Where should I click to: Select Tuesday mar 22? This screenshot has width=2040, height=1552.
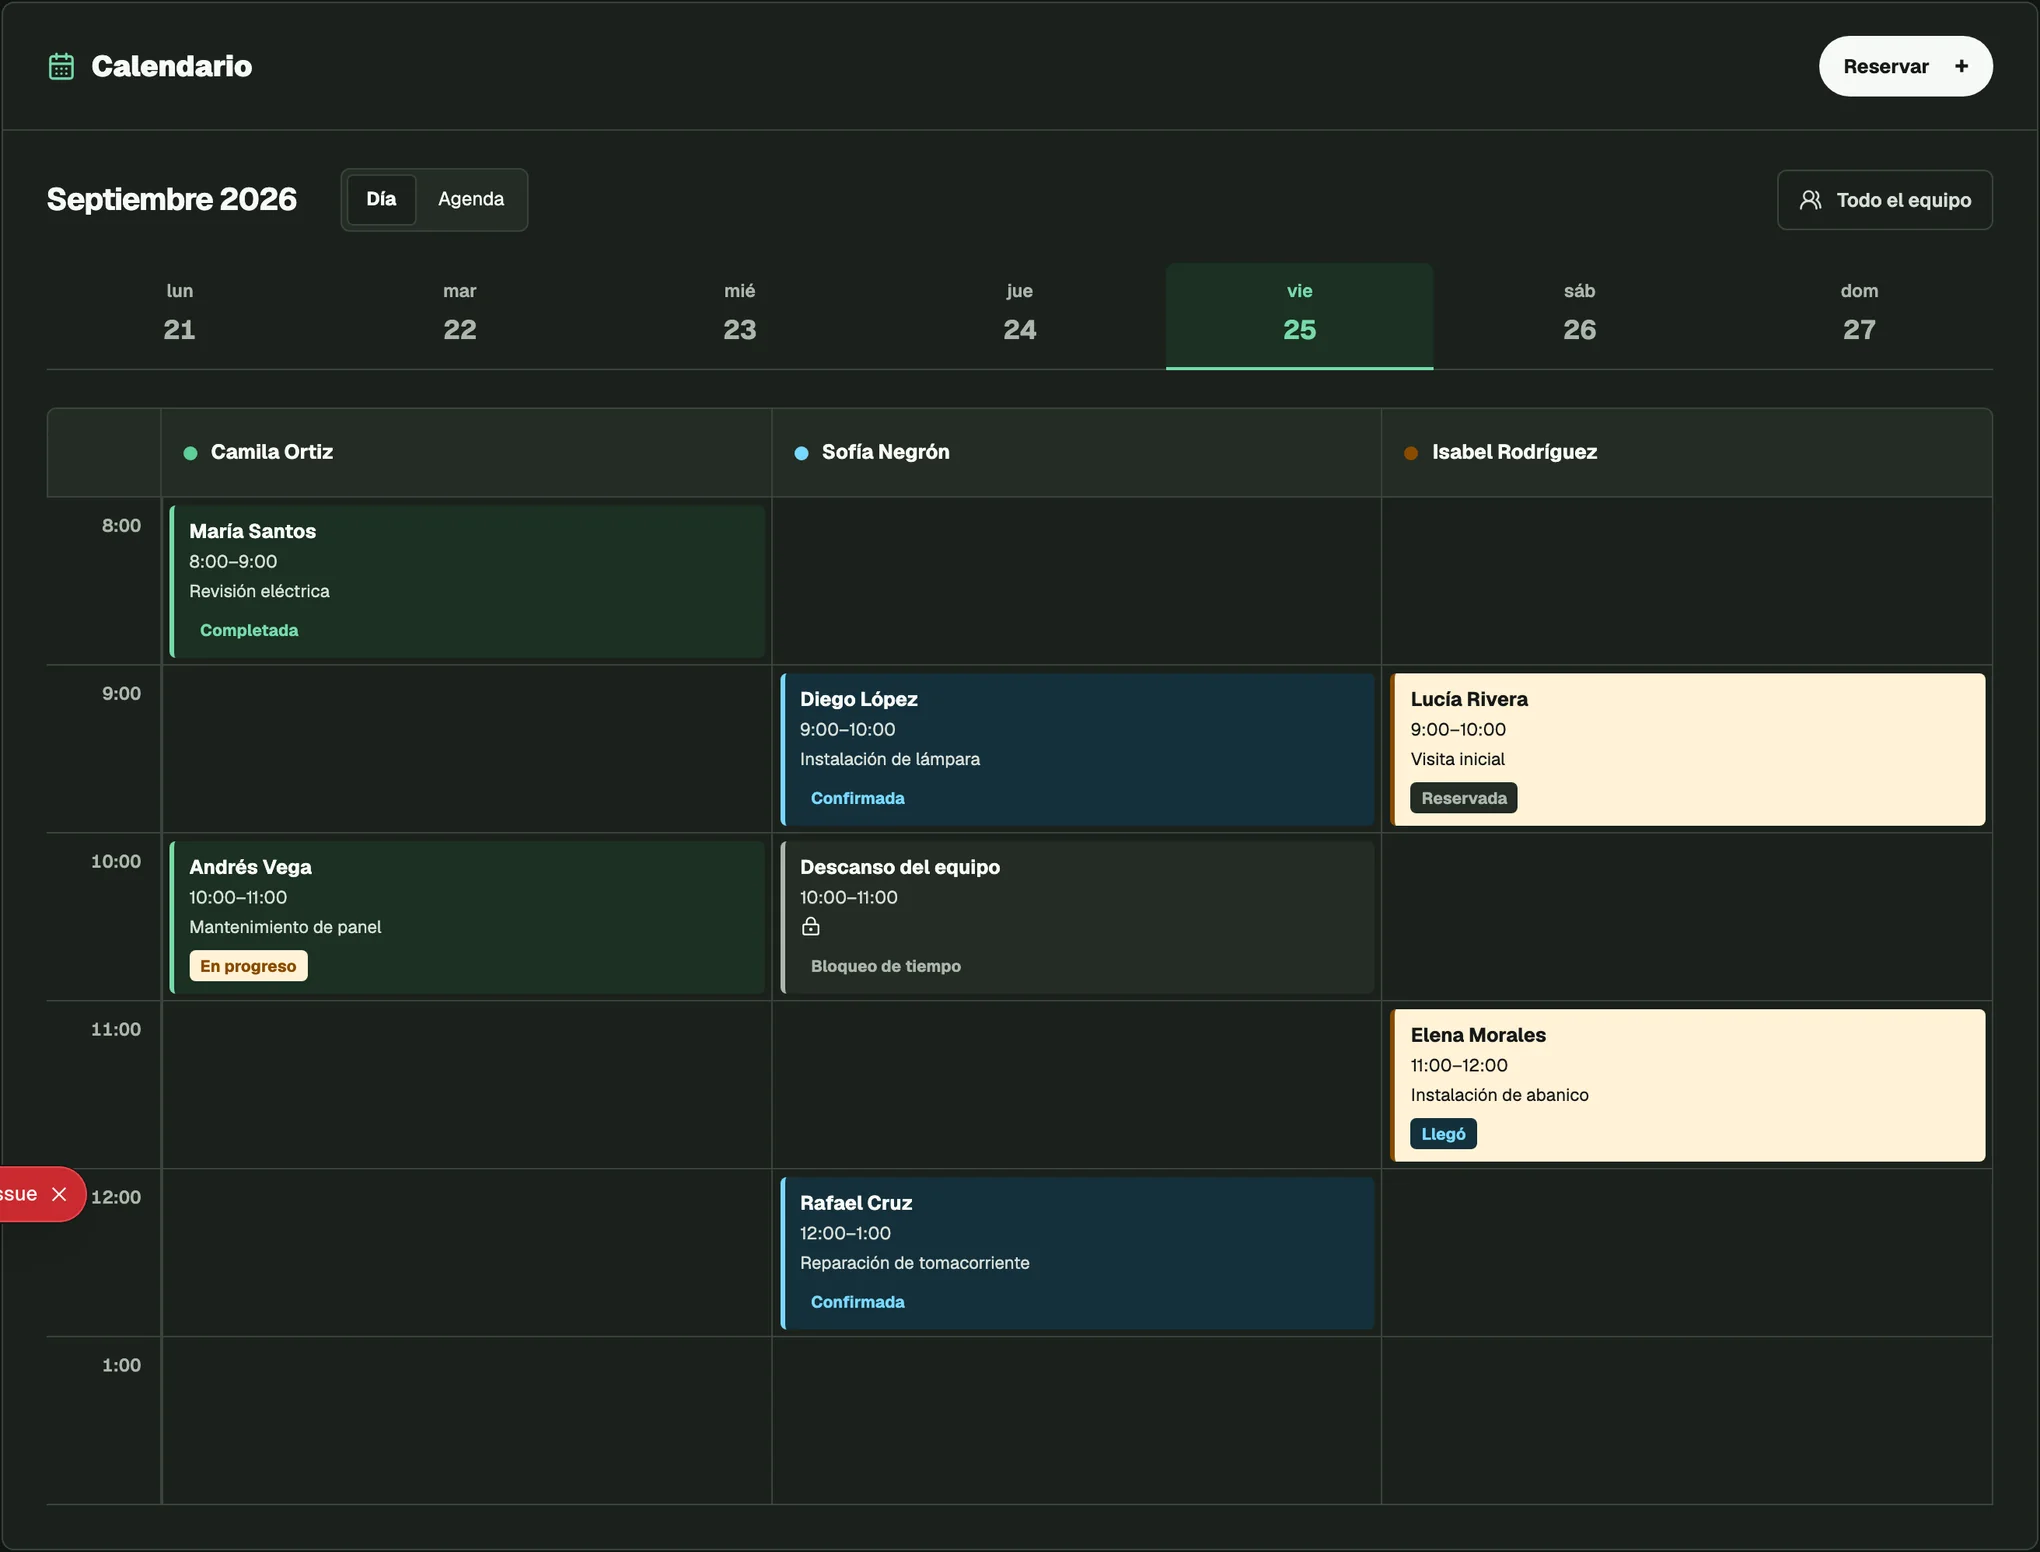tap(460, 316)
